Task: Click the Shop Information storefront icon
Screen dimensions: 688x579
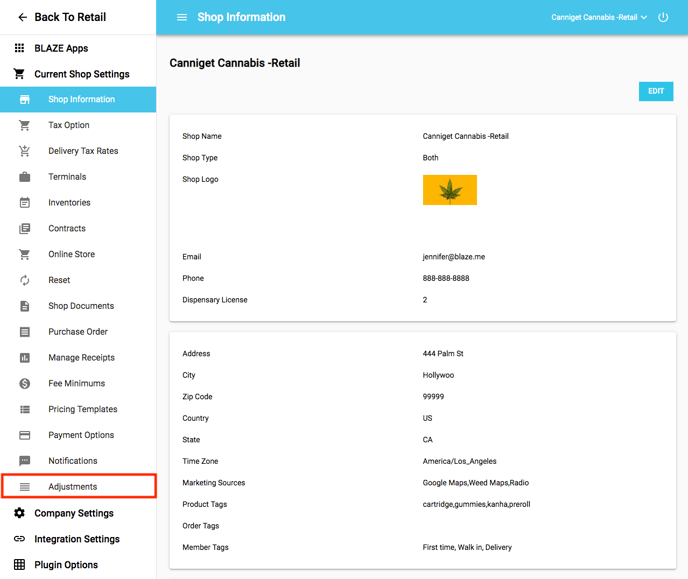Action: 25,100
